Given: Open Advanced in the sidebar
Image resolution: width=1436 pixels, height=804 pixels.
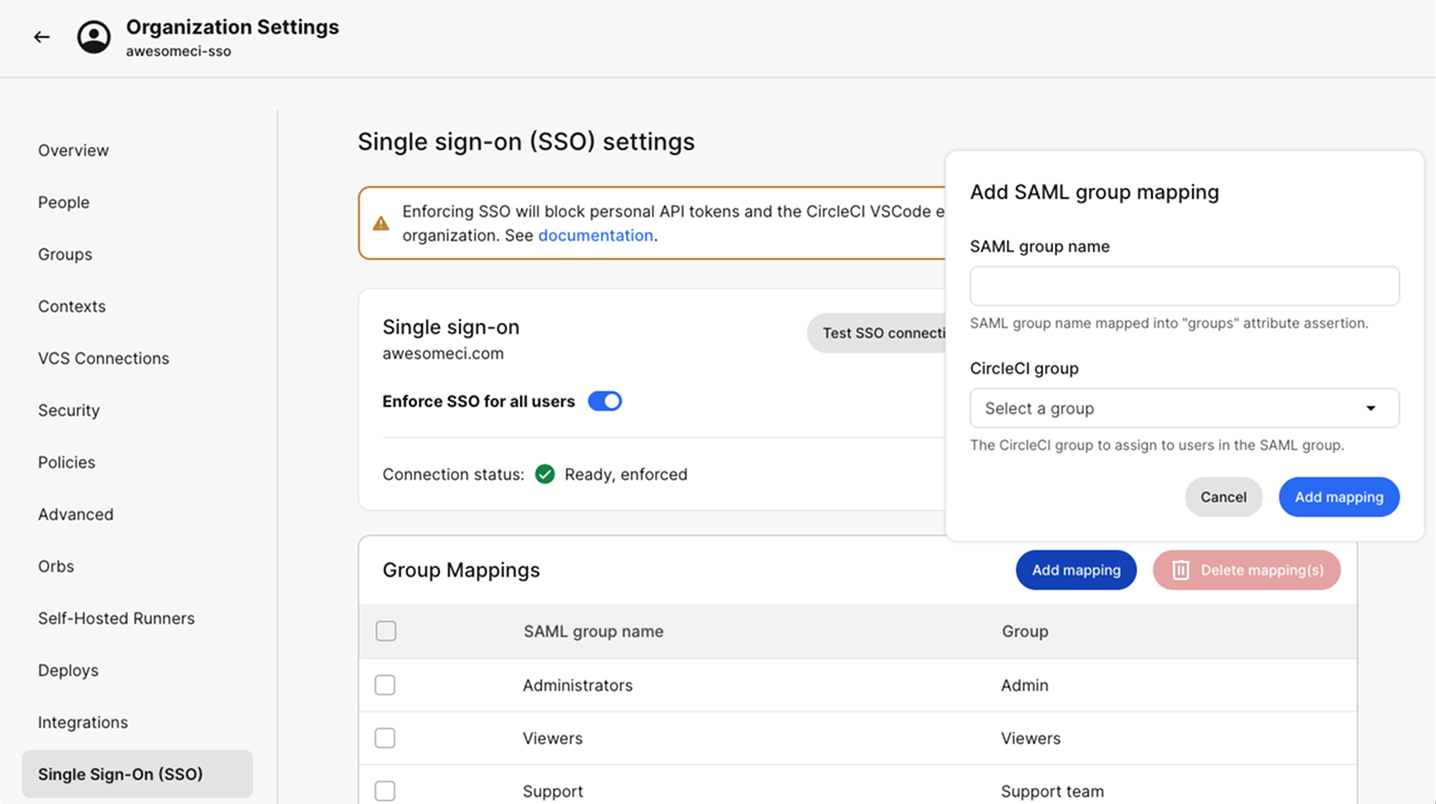Looking at the screenshot, I should (x=76, y=514).
